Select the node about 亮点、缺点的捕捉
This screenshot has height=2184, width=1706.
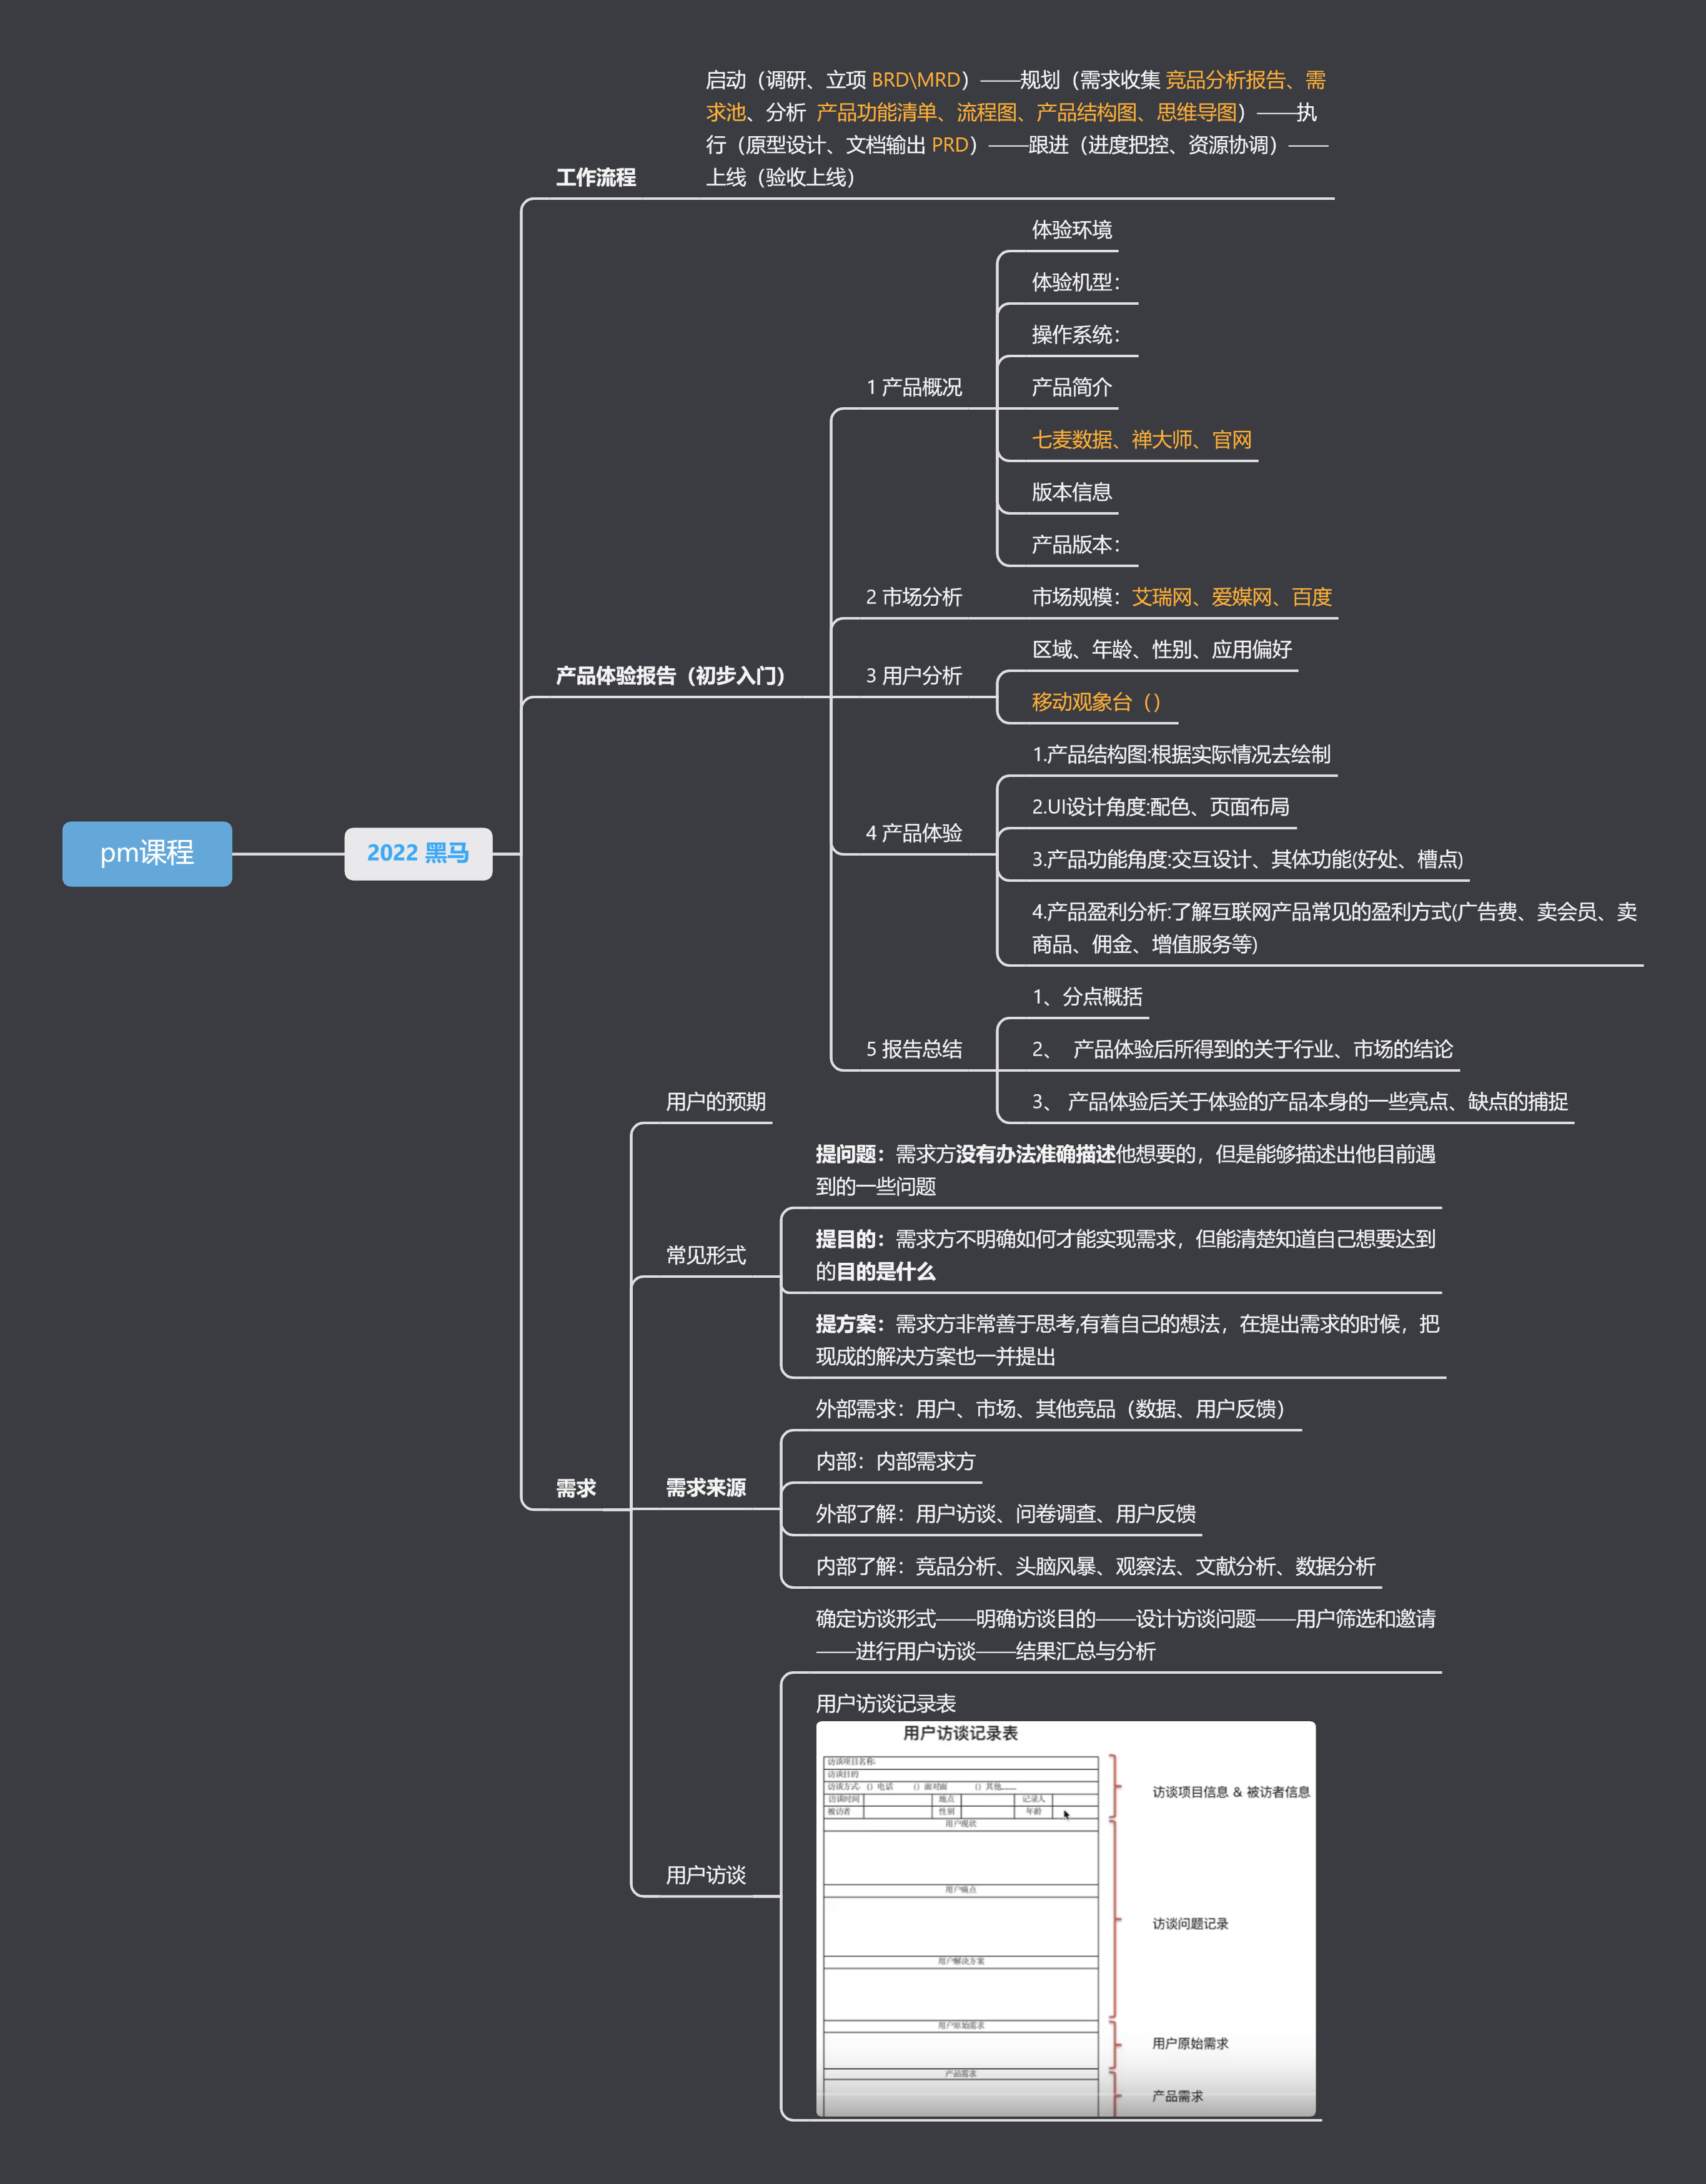1300,1101
